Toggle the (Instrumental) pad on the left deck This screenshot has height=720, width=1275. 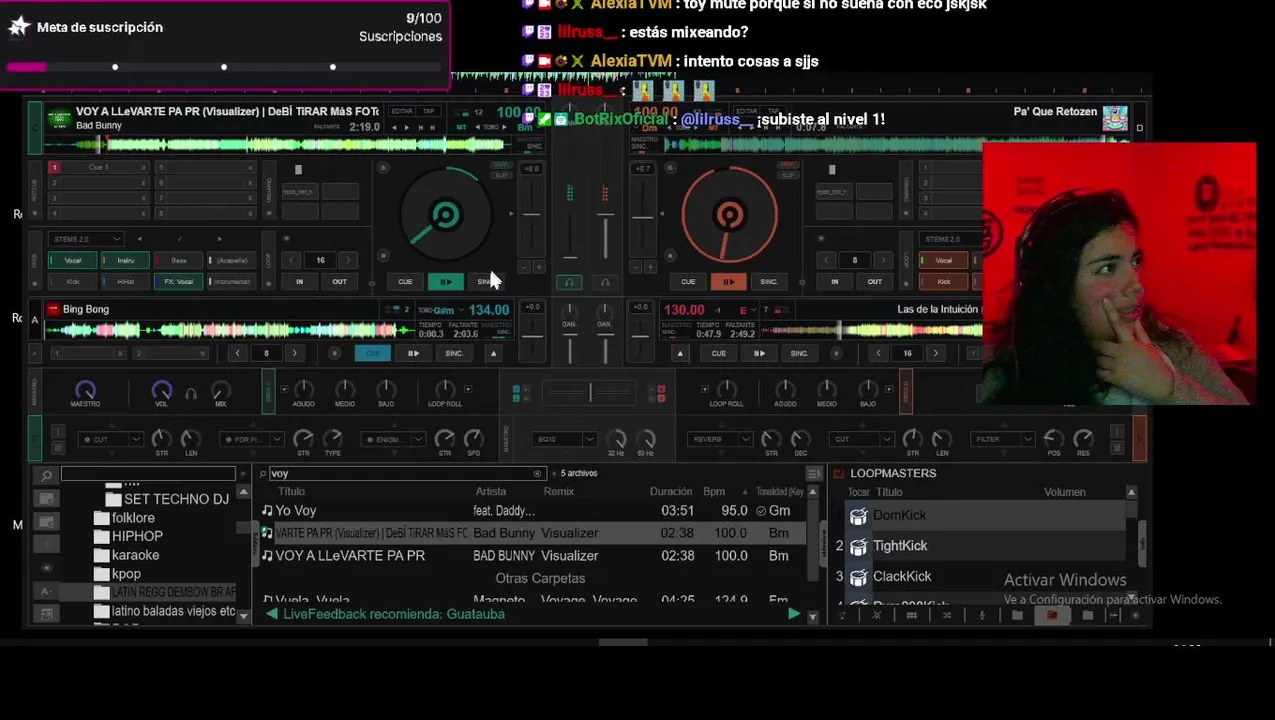click(231, 282)
